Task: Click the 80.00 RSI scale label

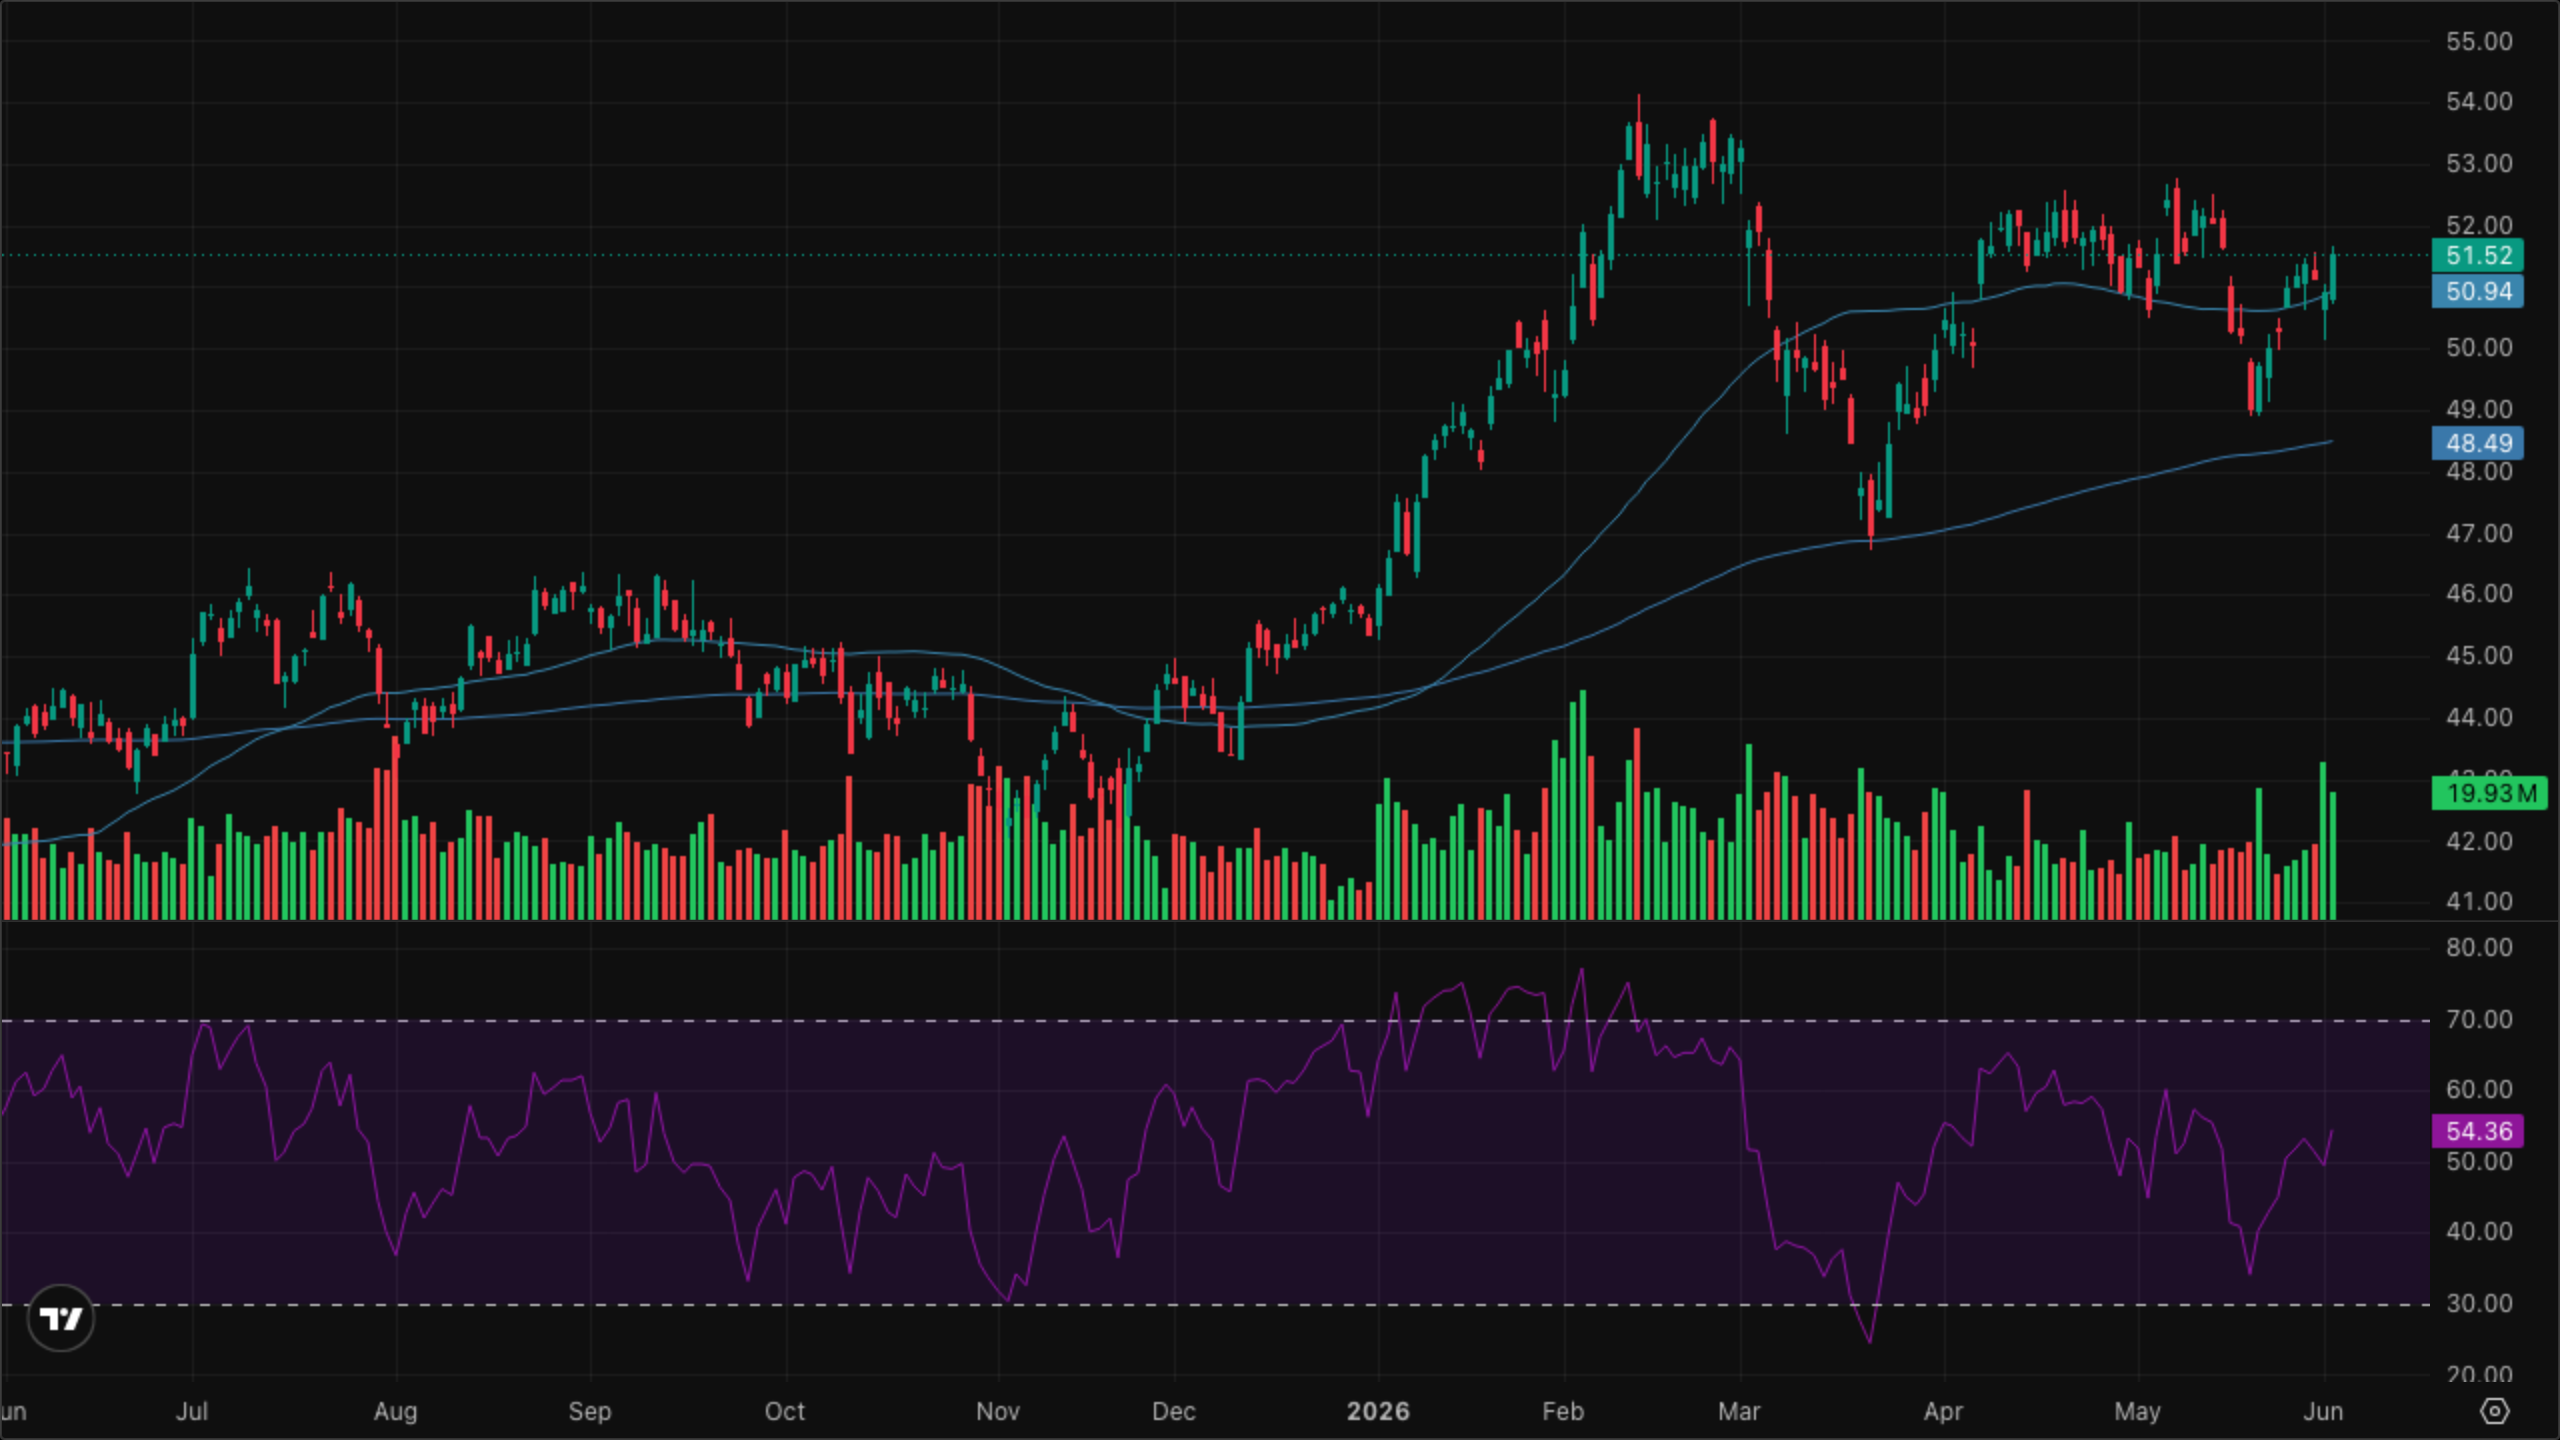Action: coord(2479,947)
